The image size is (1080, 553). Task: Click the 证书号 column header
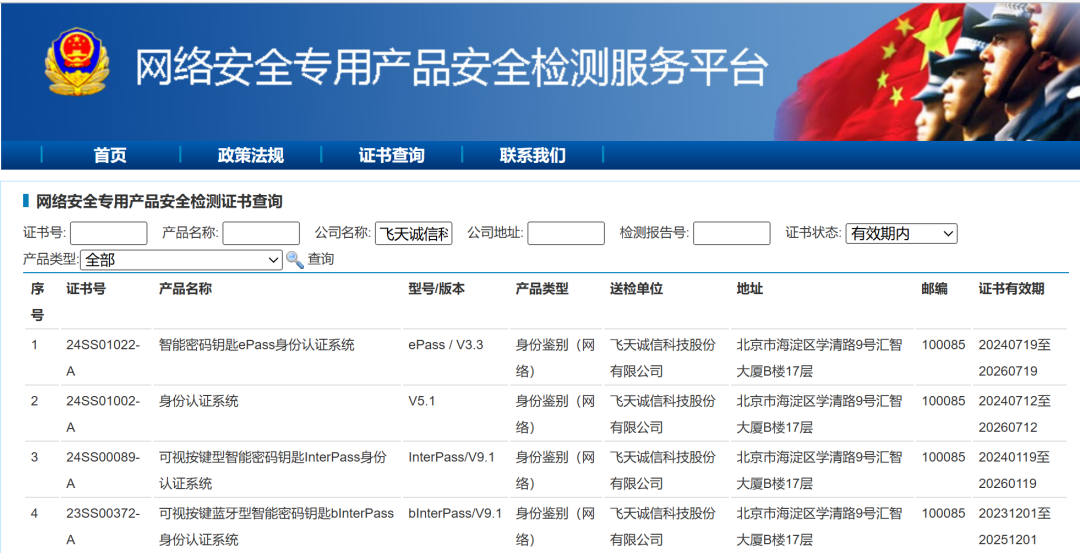pos(86,289)
